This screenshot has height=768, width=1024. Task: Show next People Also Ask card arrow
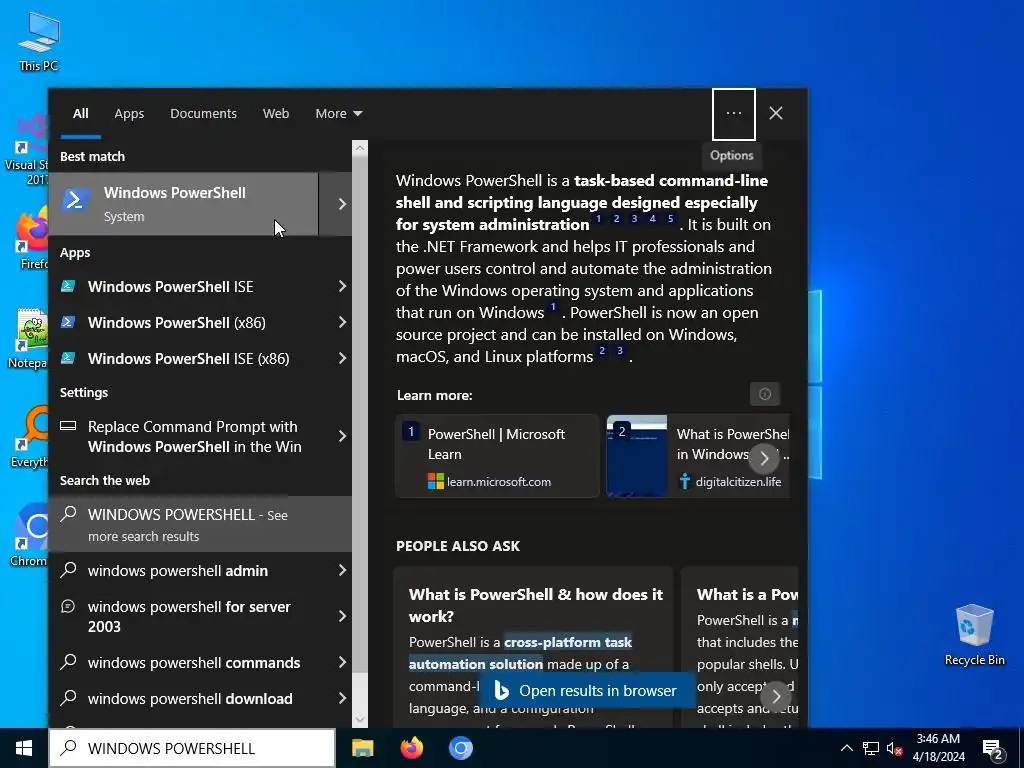click(776, 696)
